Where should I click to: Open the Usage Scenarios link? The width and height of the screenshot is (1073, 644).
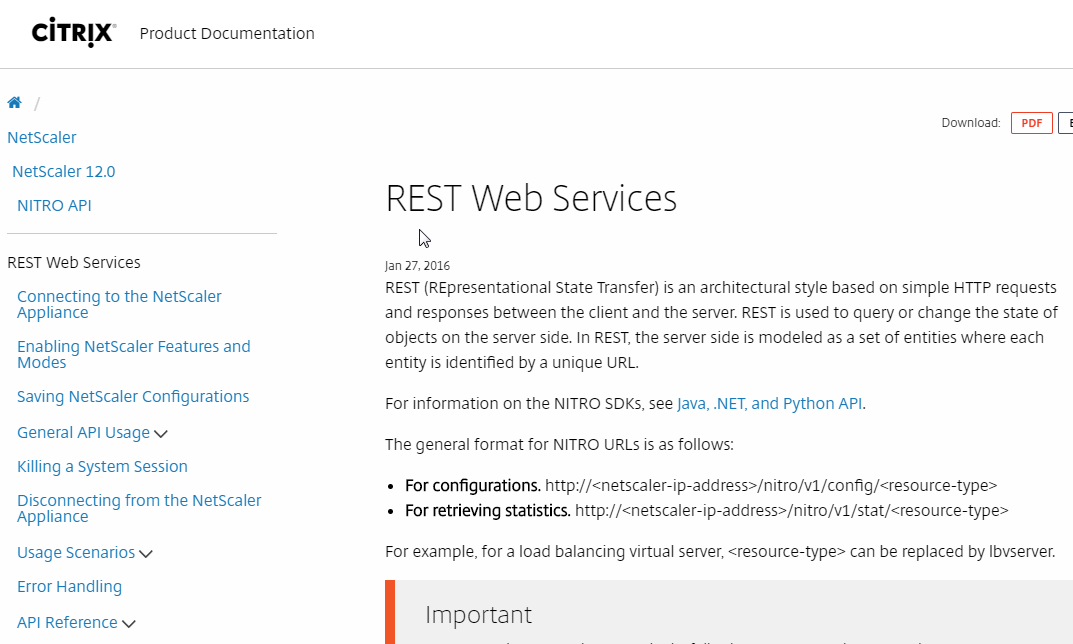[x=76, y=552]
